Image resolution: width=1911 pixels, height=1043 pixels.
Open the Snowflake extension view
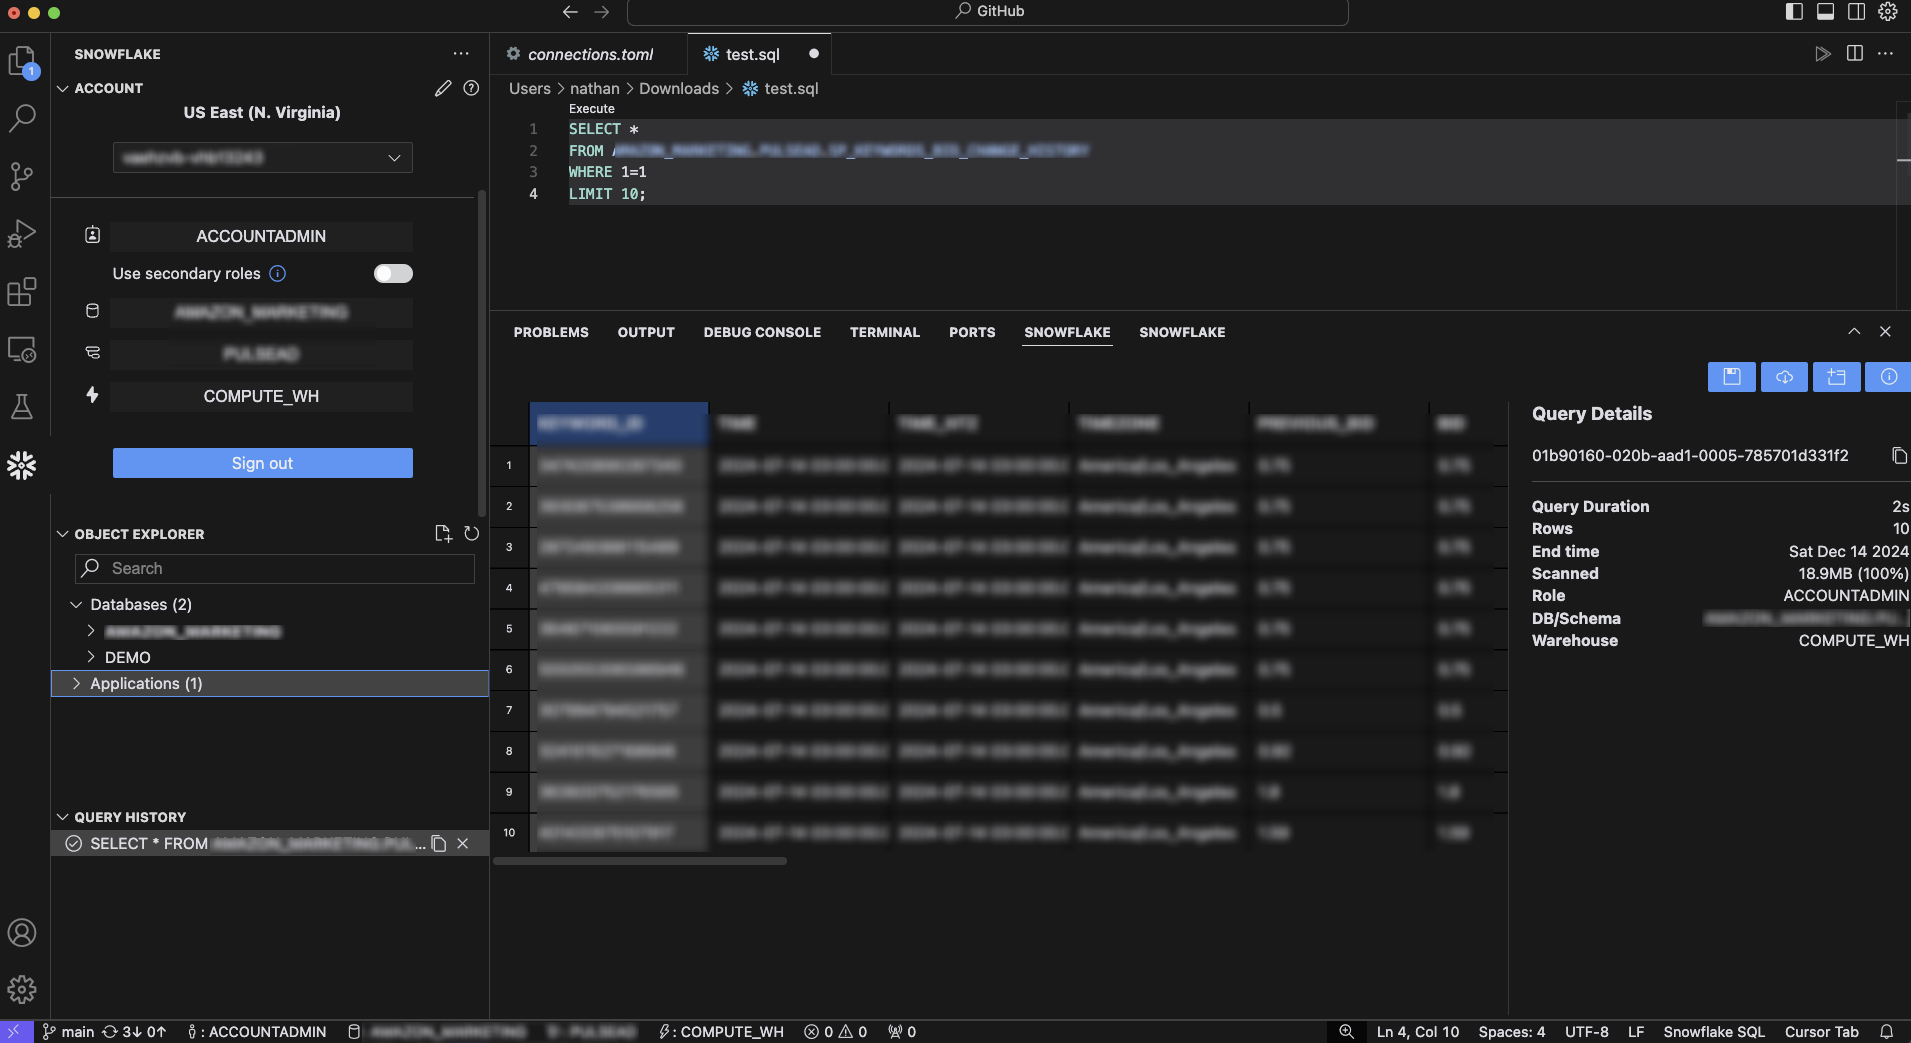point(22,465)
